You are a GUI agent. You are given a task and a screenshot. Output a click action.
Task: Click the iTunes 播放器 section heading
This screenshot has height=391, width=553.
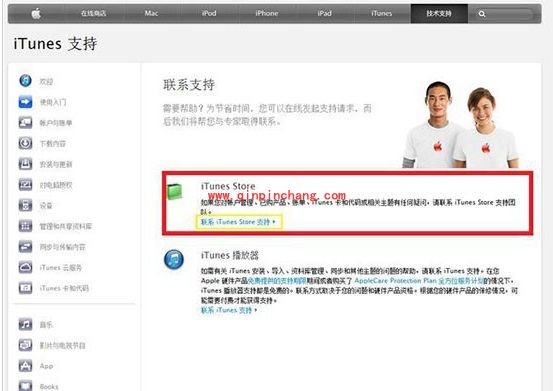tap(230, 255)
